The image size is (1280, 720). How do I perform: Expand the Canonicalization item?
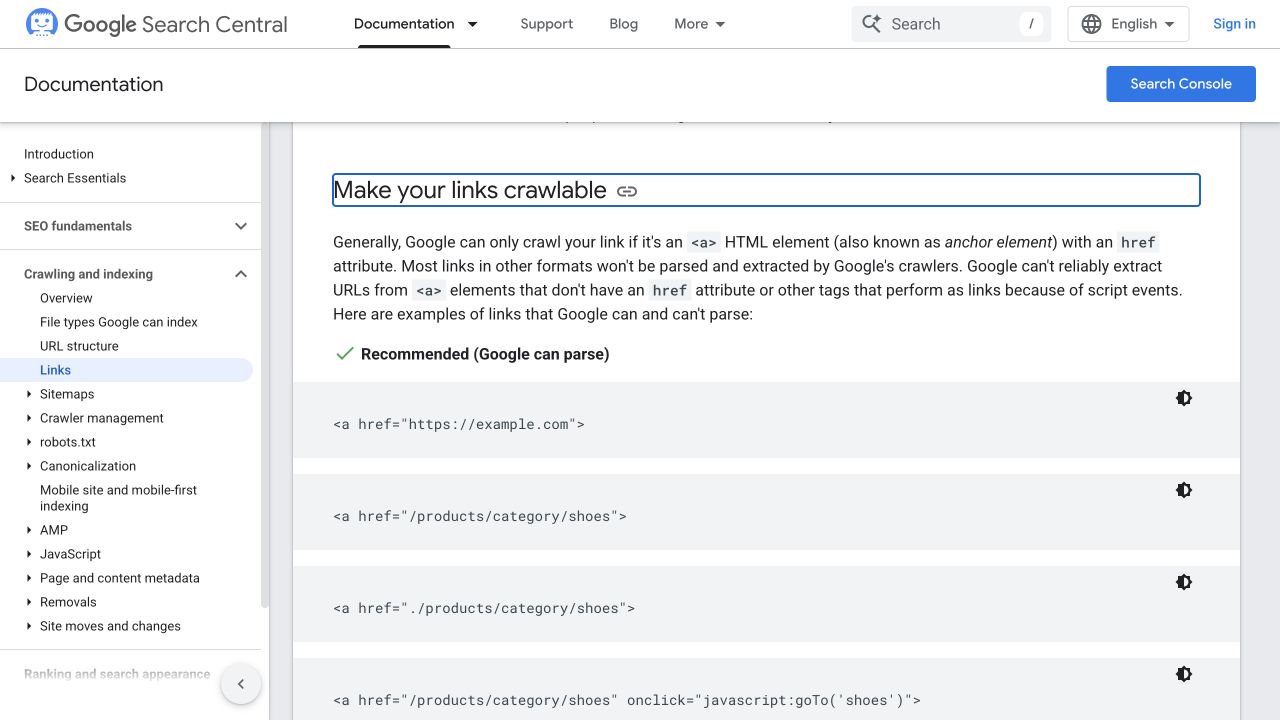click(x=29, y=466)
